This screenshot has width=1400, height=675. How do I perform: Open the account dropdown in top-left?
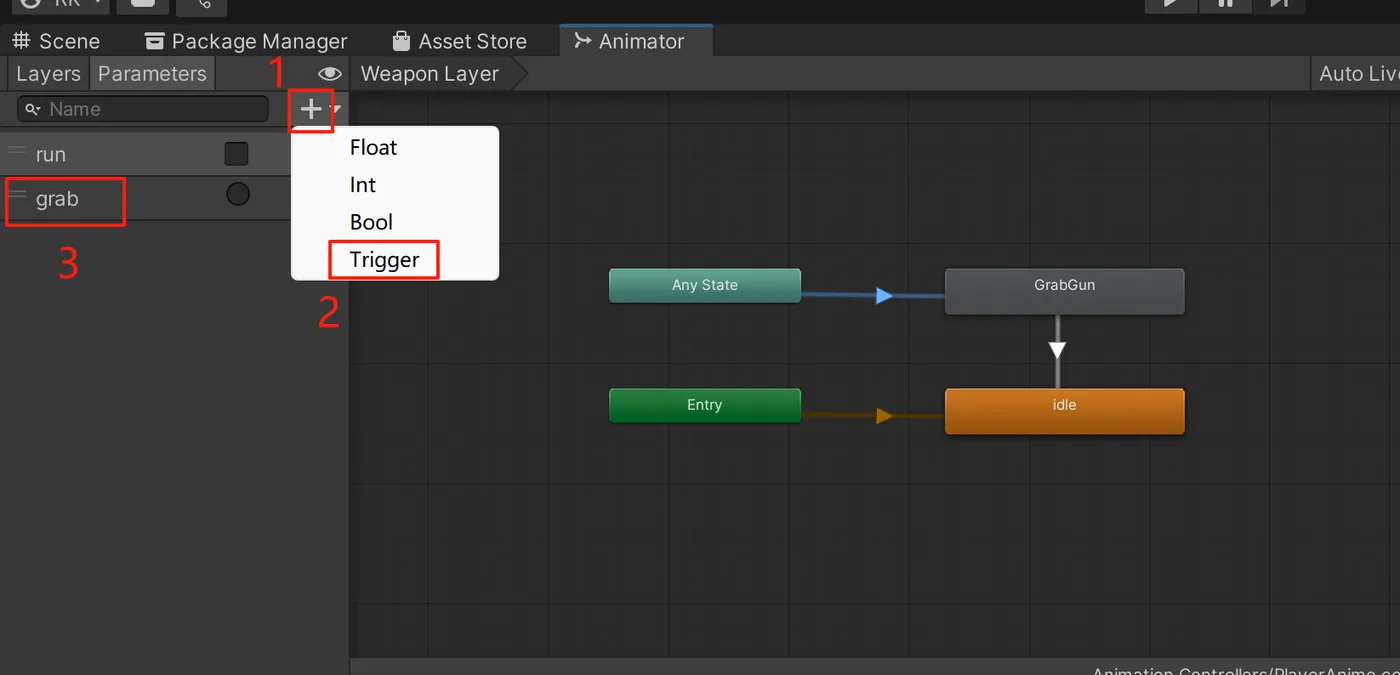coord(62,4)
